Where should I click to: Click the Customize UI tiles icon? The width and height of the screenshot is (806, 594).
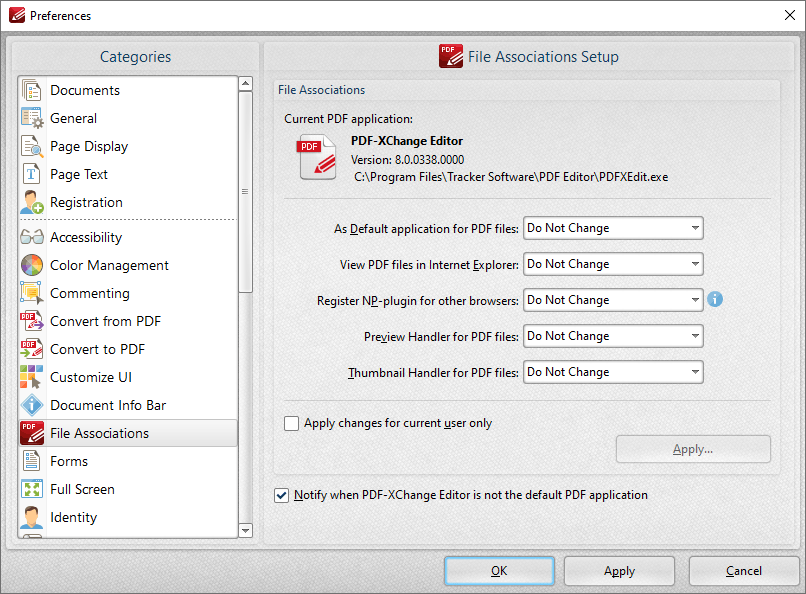coord(32,377)
